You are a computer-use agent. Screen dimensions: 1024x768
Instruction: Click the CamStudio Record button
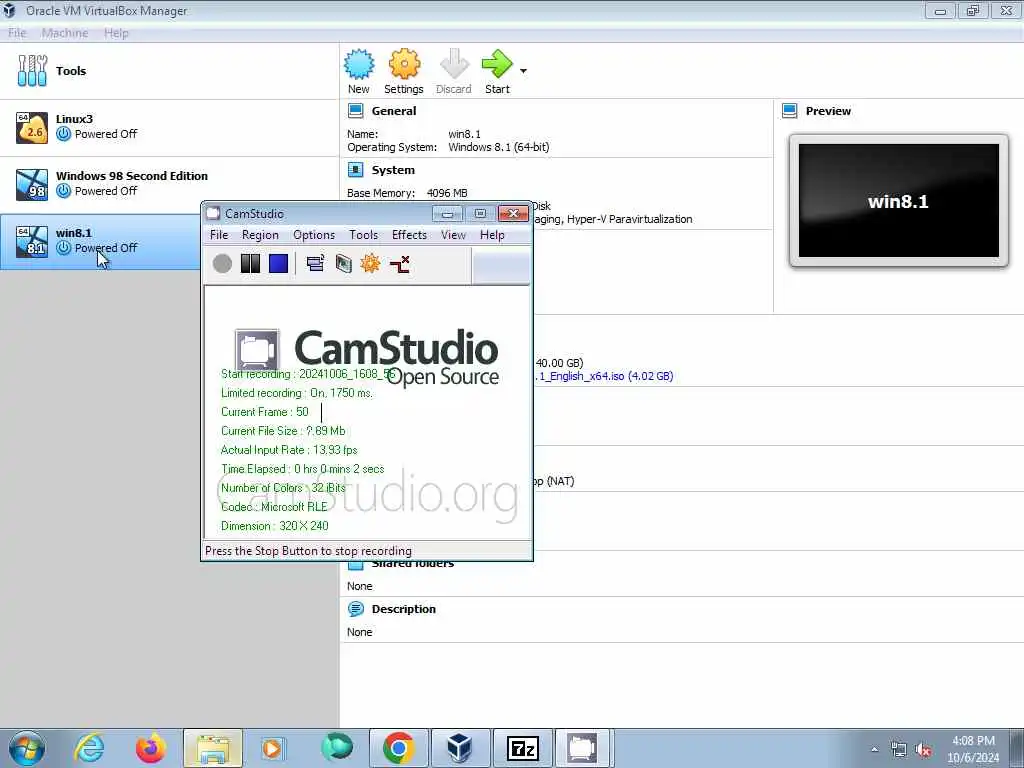222,263
